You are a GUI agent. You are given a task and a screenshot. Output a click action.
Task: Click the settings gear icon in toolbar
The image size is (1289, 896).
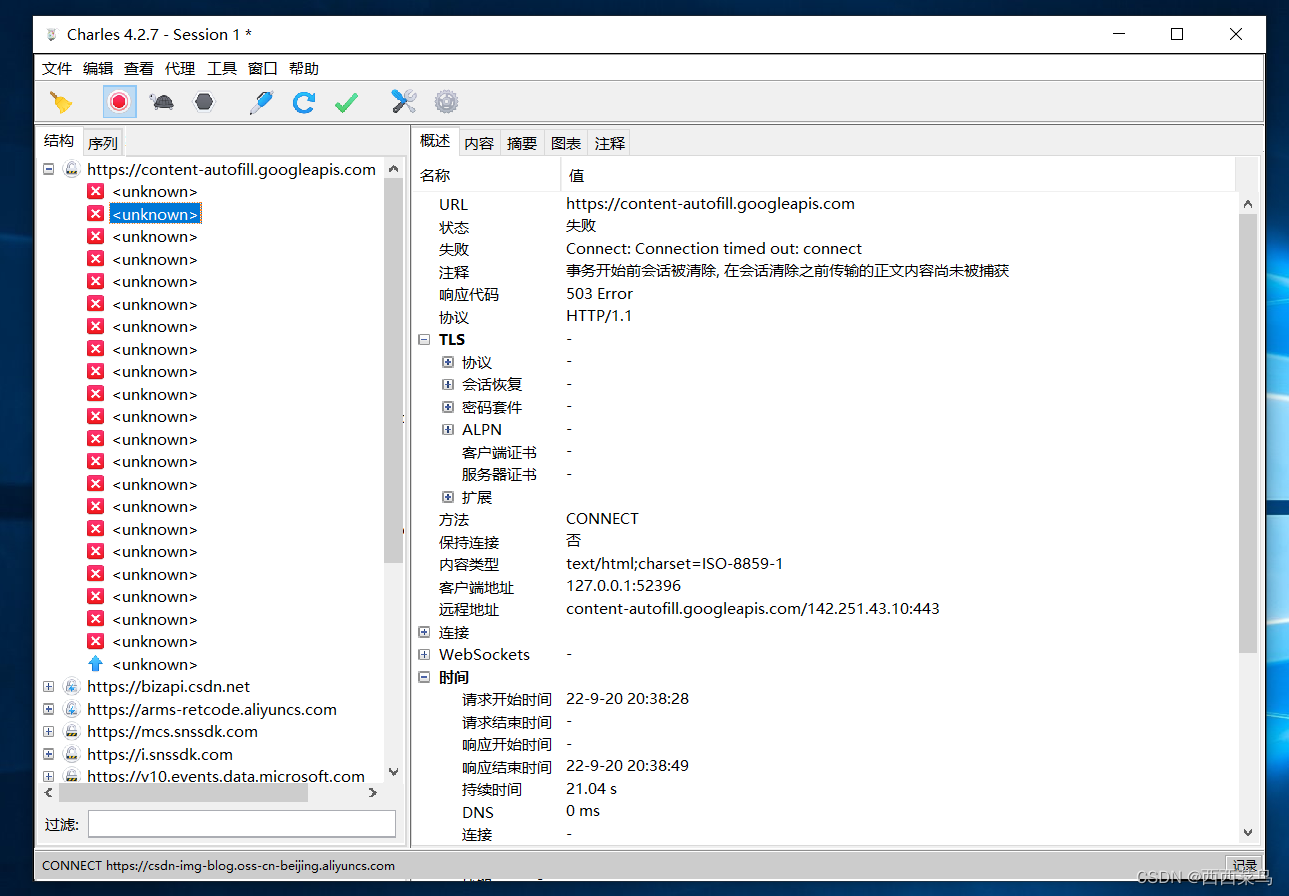[446, 101]
